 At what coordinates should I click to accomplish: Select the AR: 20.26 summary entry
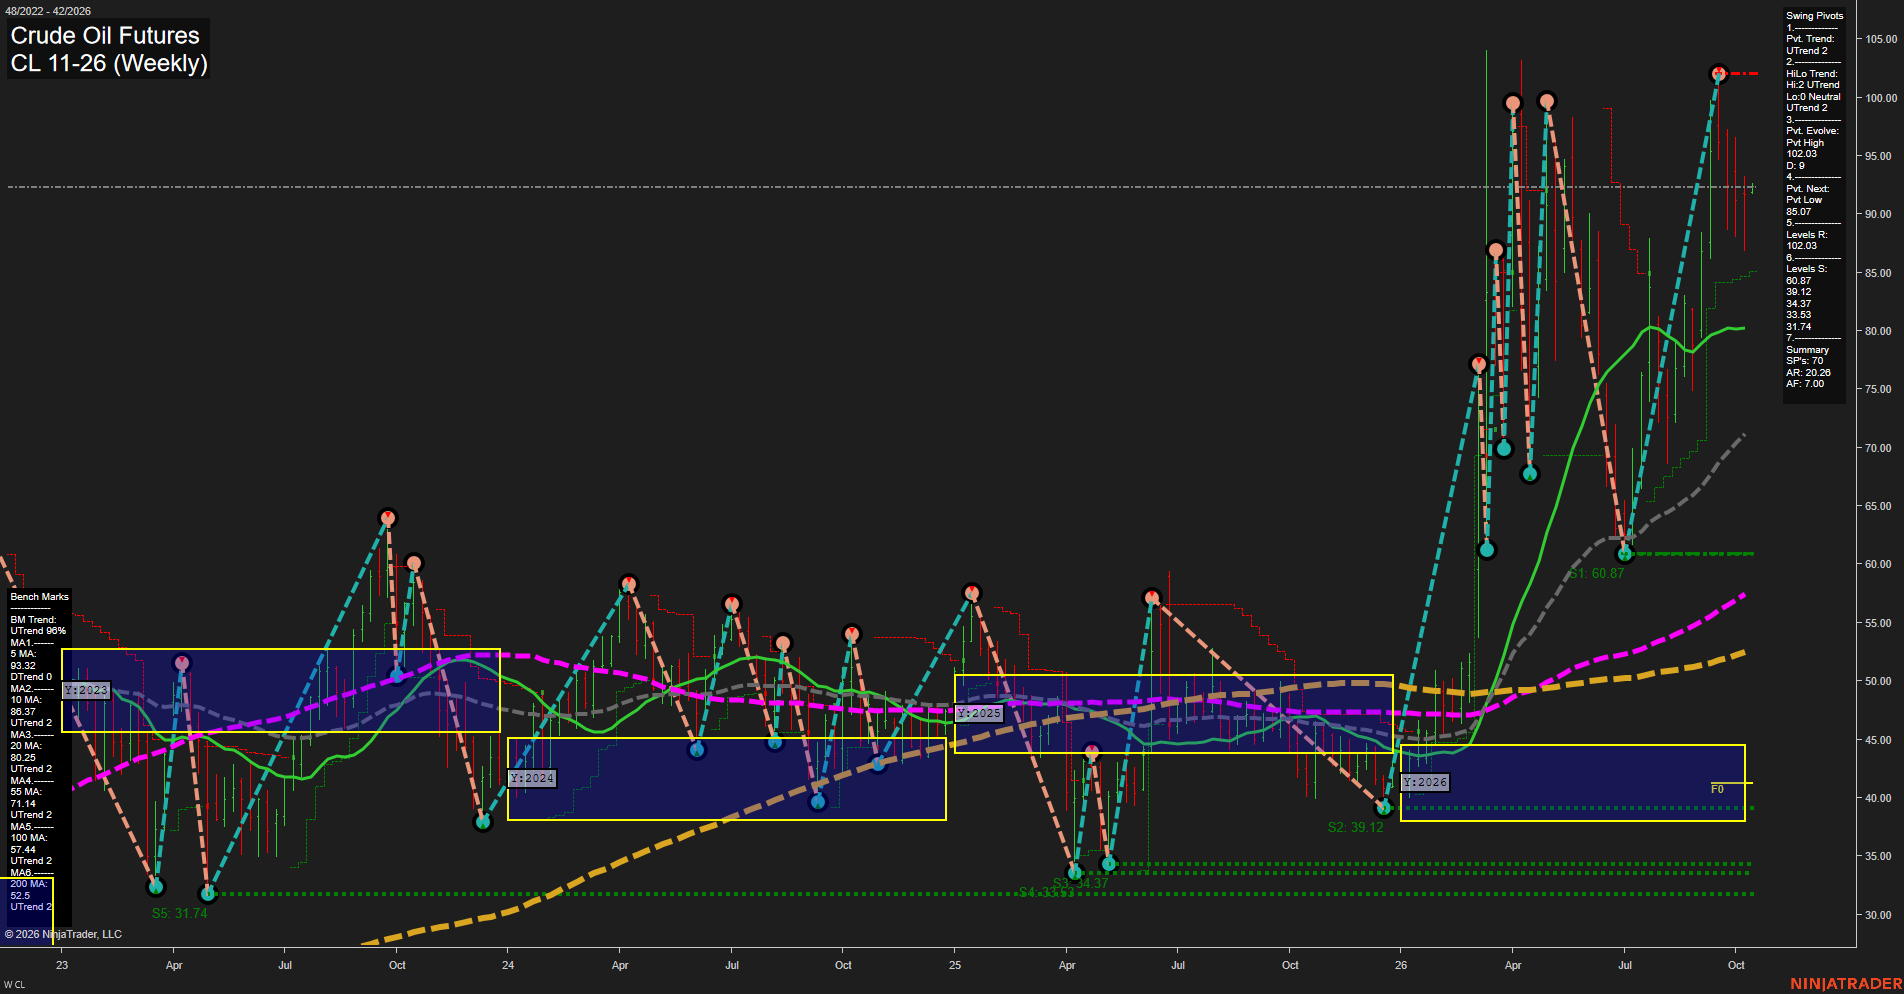(x=1808, y=373)
